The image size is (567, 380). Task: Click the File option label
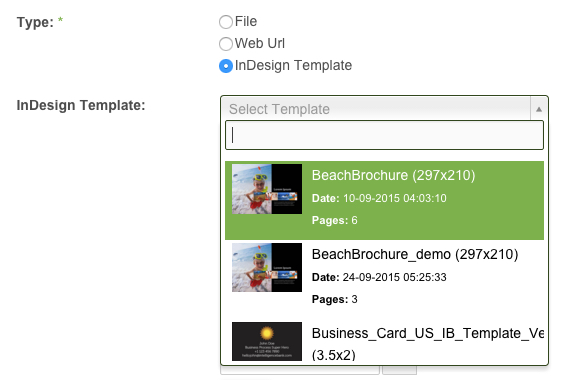pos(246,22)
